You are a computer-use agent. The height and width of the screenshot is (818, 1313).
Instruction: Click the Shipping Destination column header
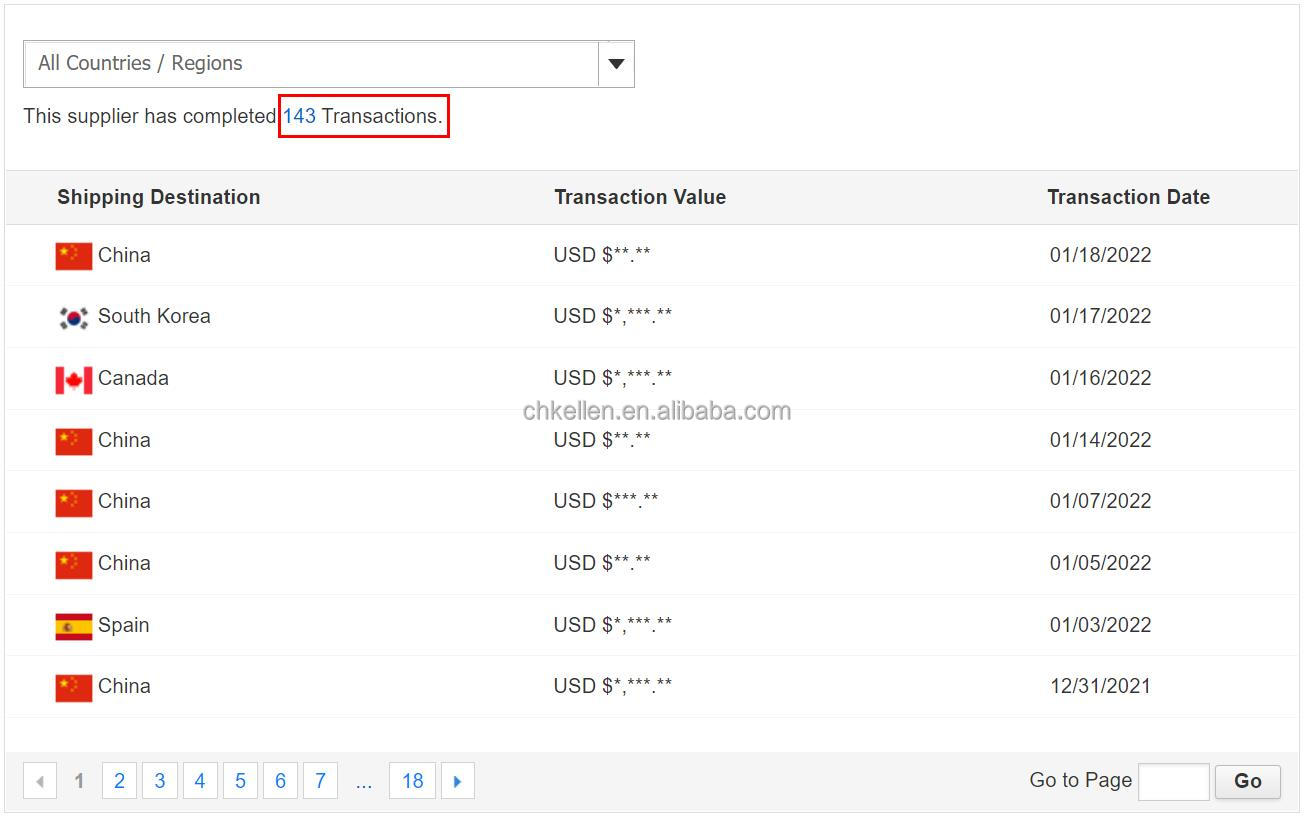[x=158, y=198]
